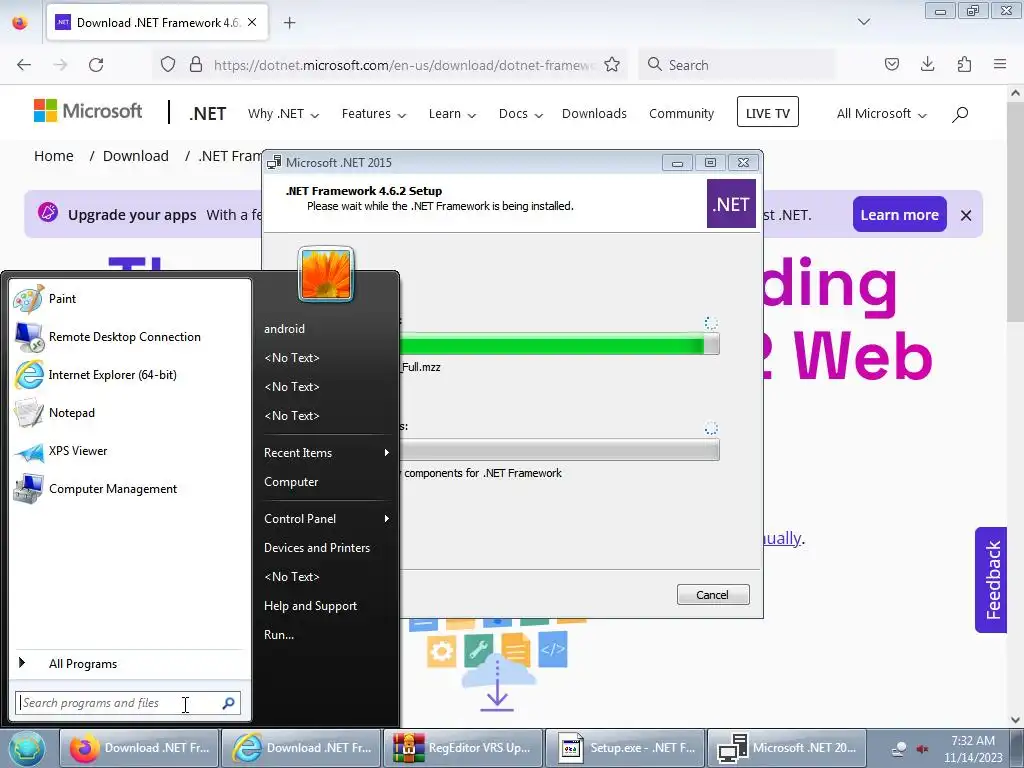Viewport: 1024px width, 768px height.
Task: Expand the Features menu
Action: [374, 114]
